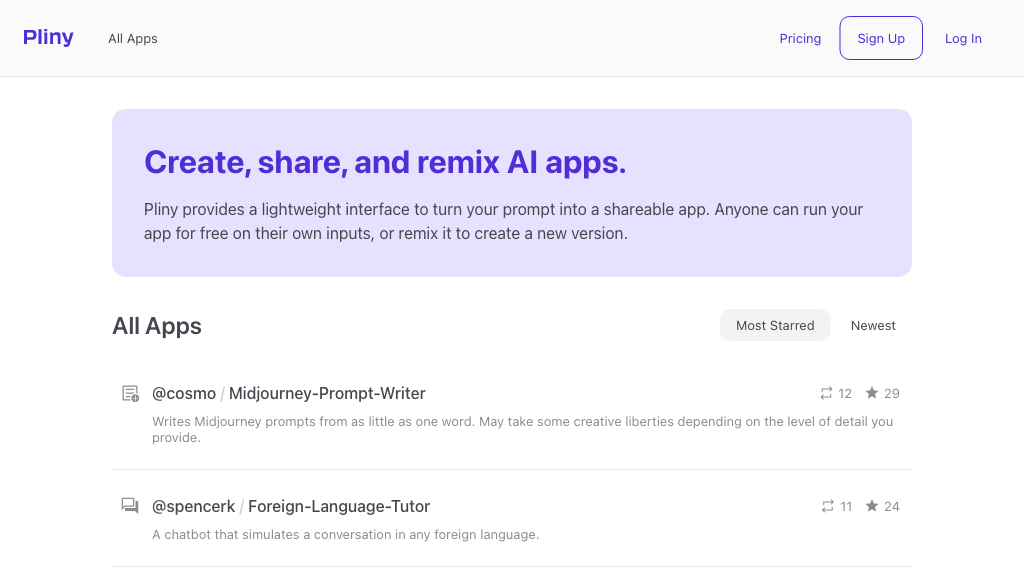Visit the @spencerk user profile
1024x576 pixels.
193,506
